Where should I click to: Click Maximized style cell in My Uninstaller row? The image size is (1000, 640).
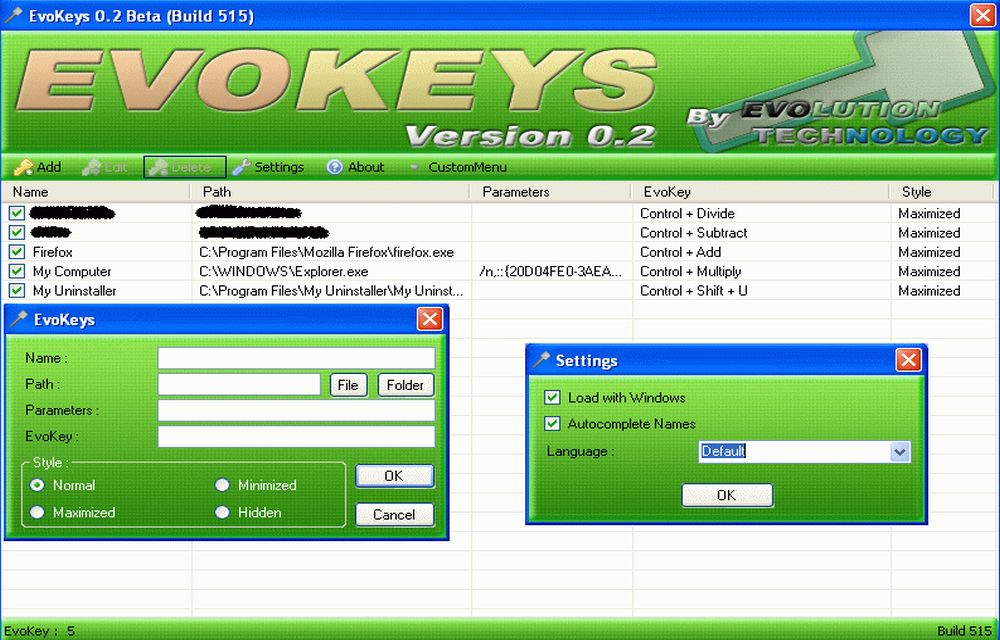pyautogui.click(x=929, y=291)
